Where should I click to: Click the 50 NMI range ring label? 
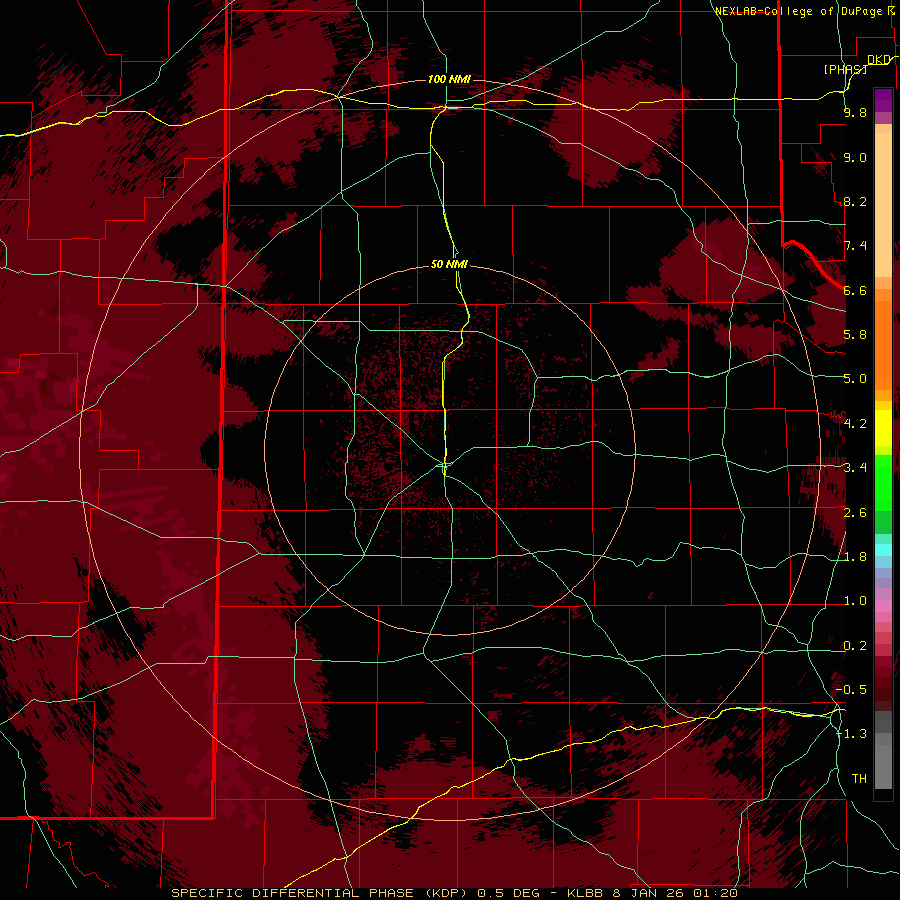click(x=449, y=264)
